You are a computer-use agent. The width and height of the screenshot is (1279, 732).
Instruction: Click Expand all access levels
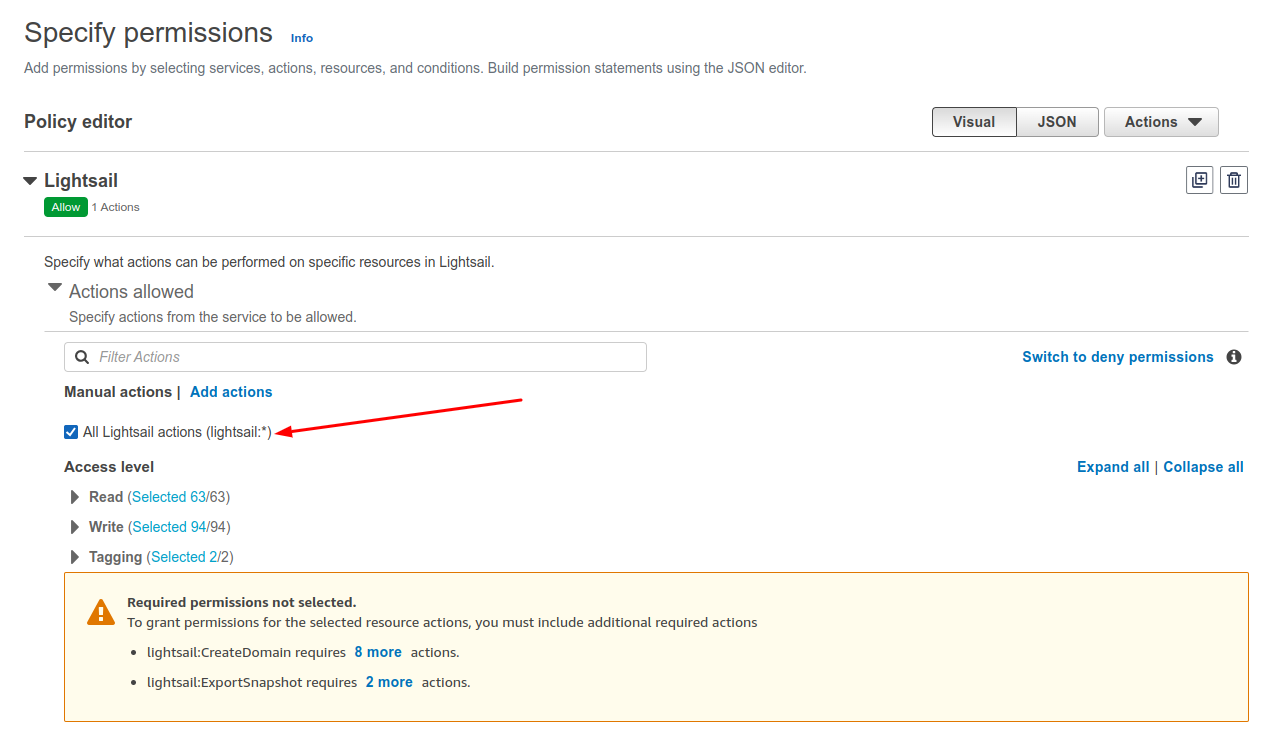pyautogui.click(x=1113, y=467)
